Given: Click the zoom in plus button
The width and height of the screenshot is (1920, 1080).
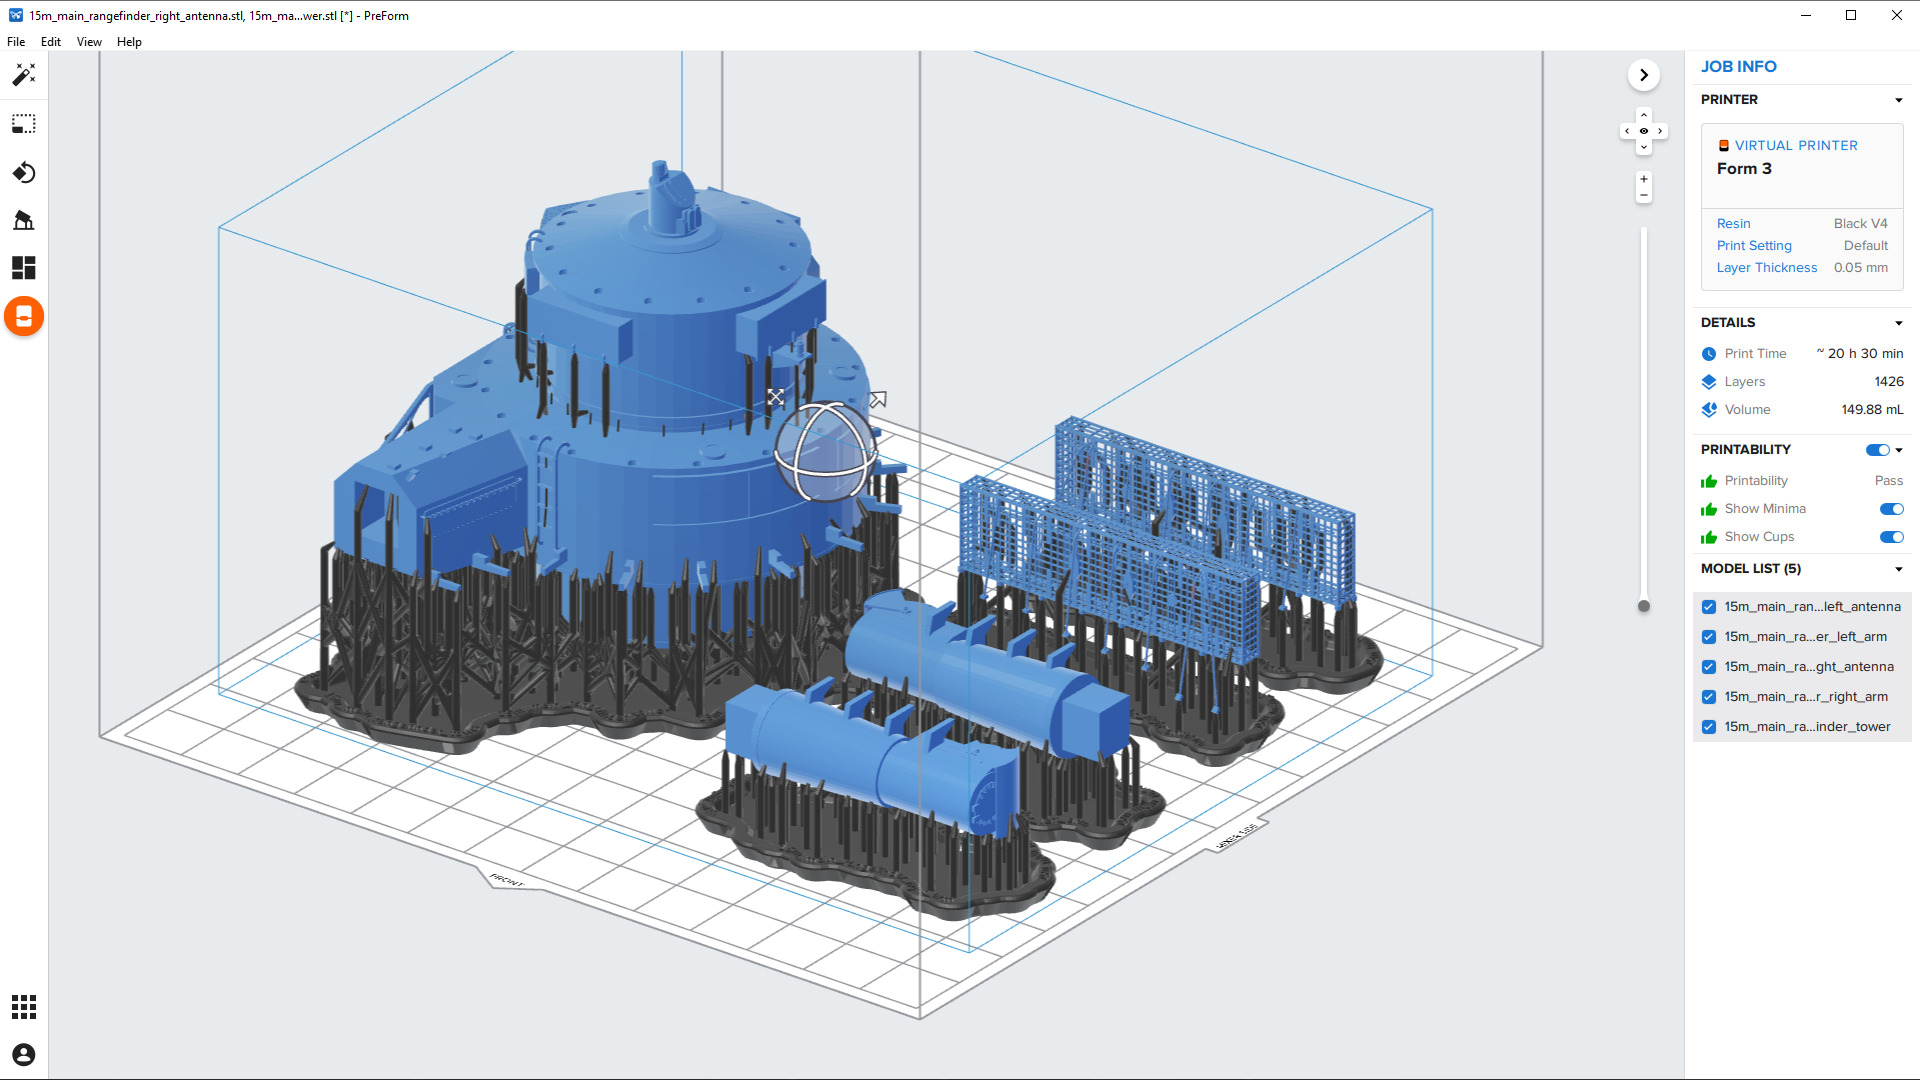Looking at the screenshot, I should 1644,179.
